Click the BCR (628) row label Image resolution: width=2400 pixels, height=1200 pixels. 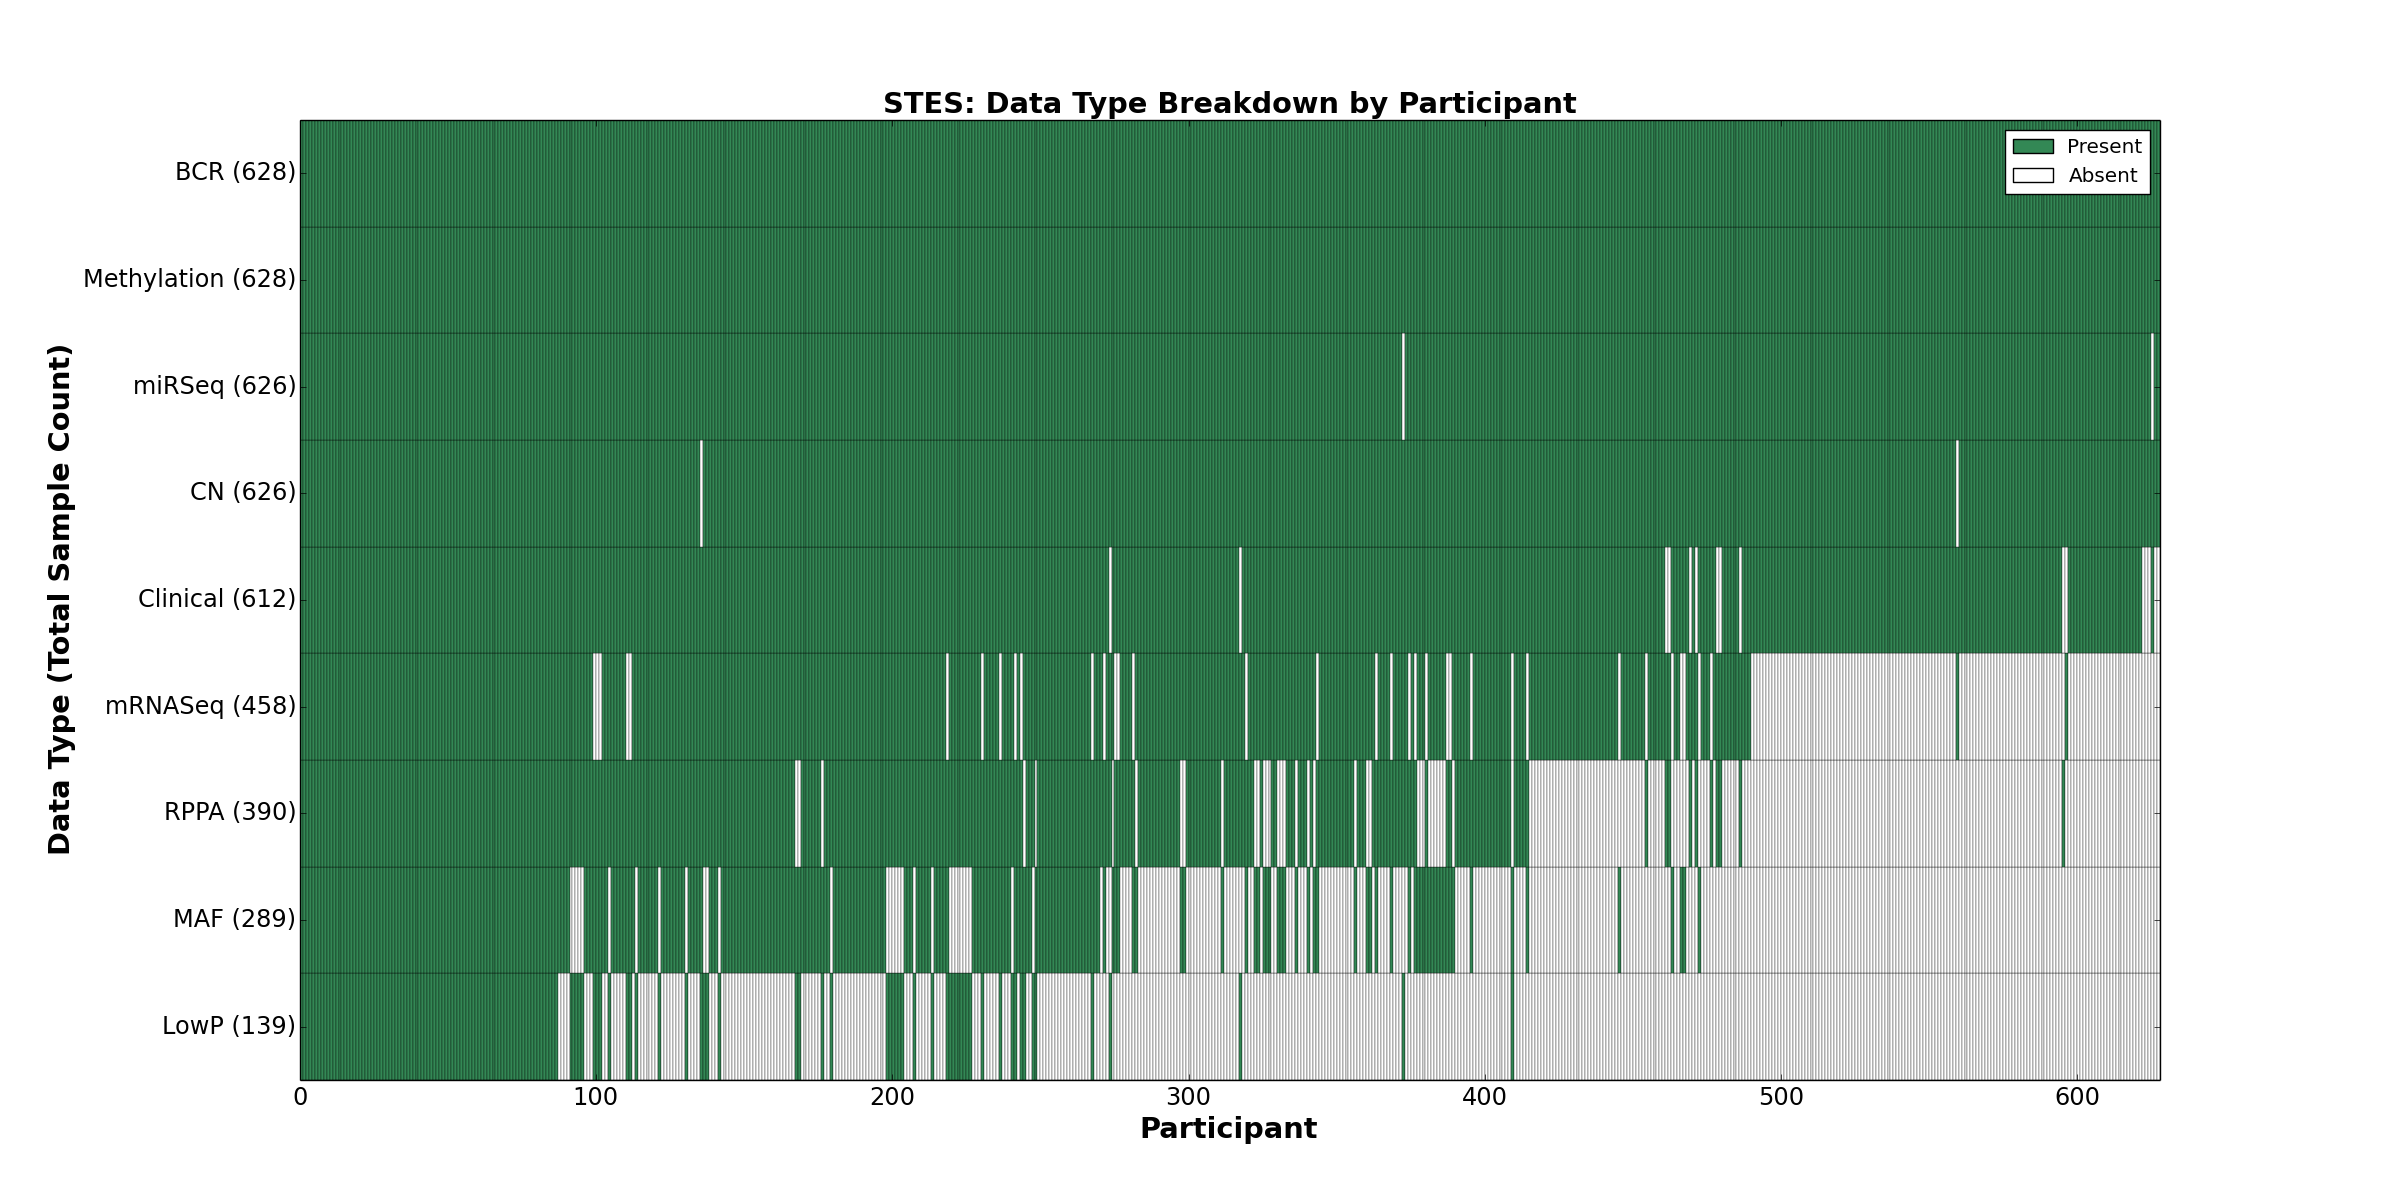click(x=235, y=173)
